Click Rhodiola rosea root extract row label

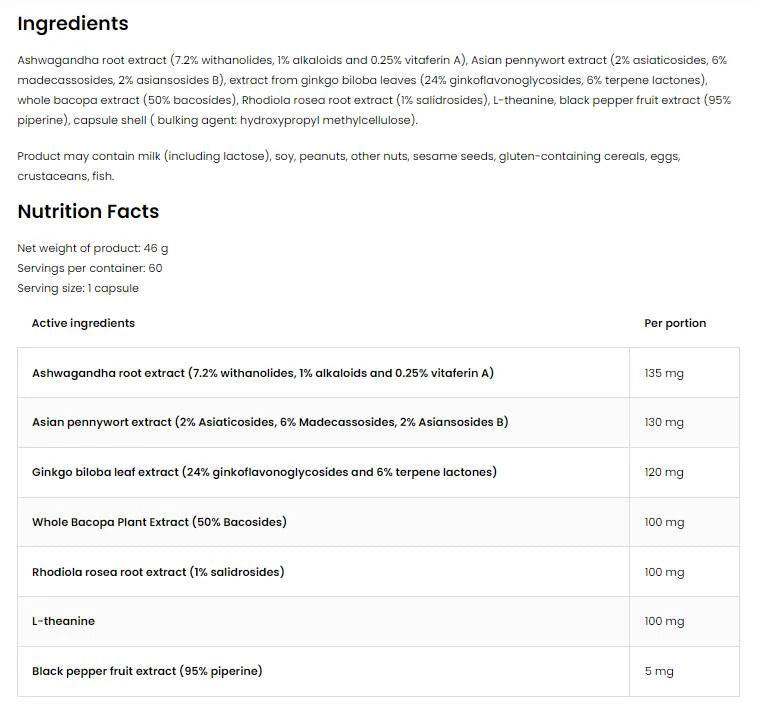tap(158, 572)
